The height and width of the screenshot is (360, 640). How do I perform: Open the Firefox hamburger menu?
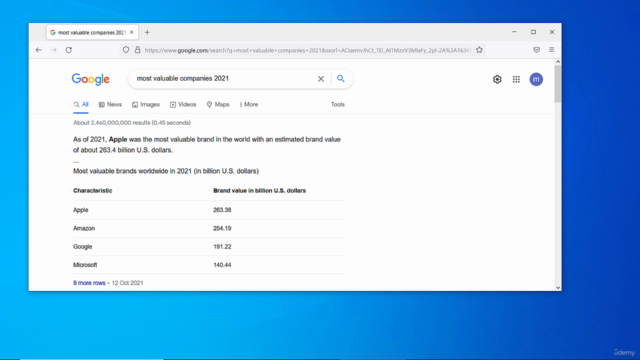point(551,50)
